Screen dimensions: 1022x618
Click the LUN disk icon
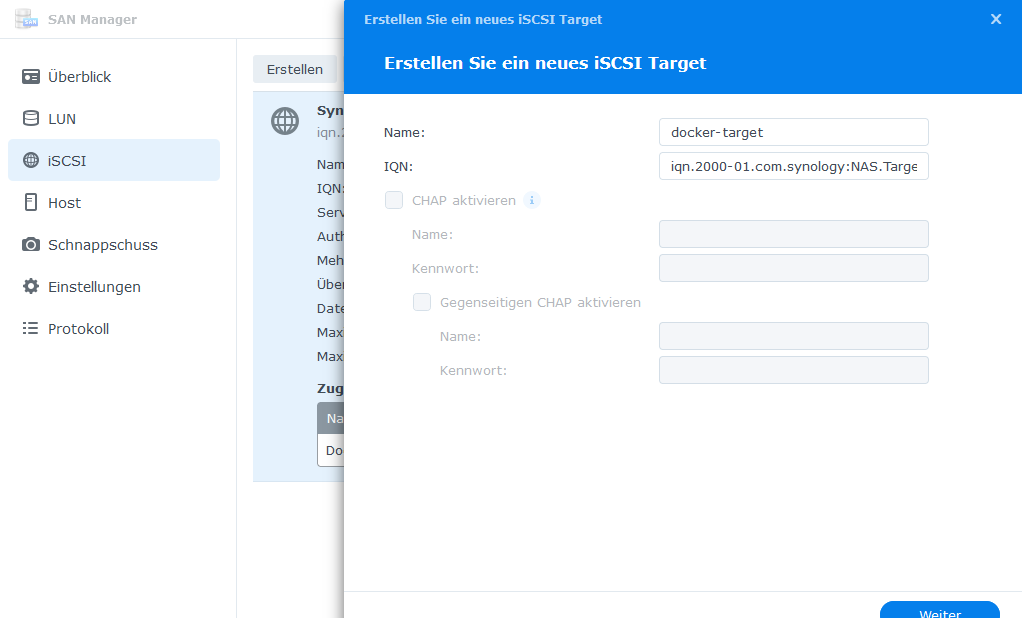31,119
